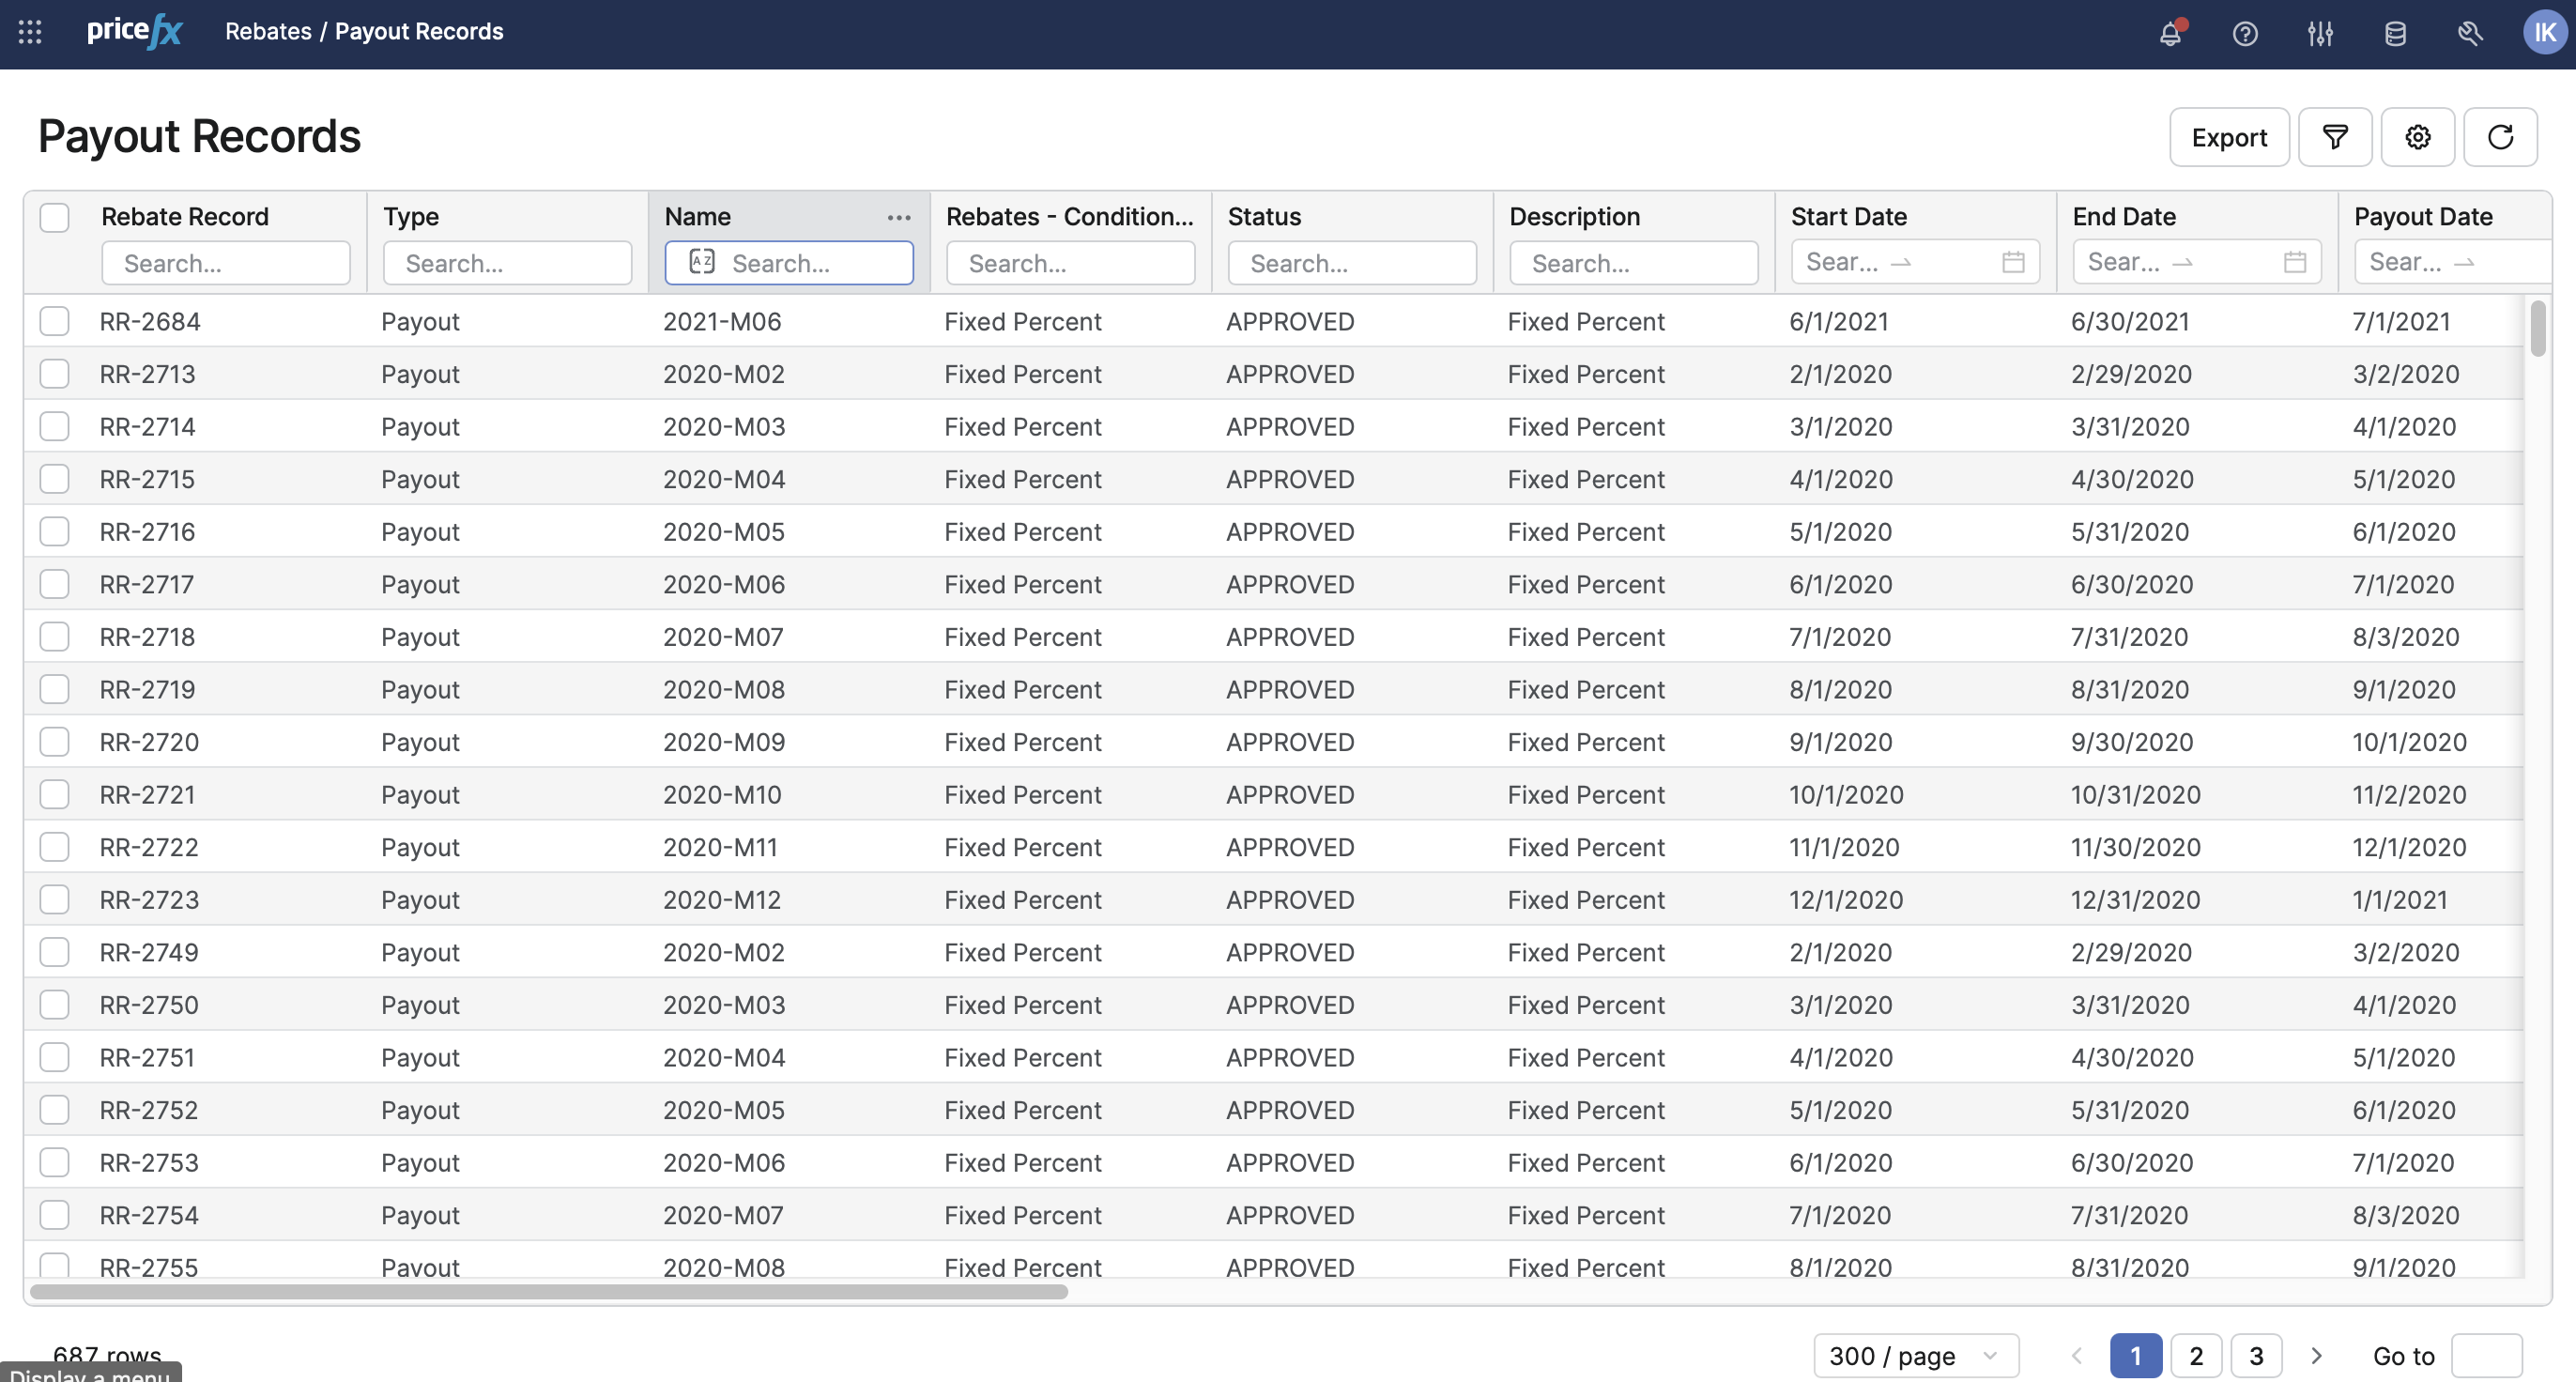Viewport: 2576px width, 1382px height.
Task: Click the database icon in header
Action: pos(2395,33)
